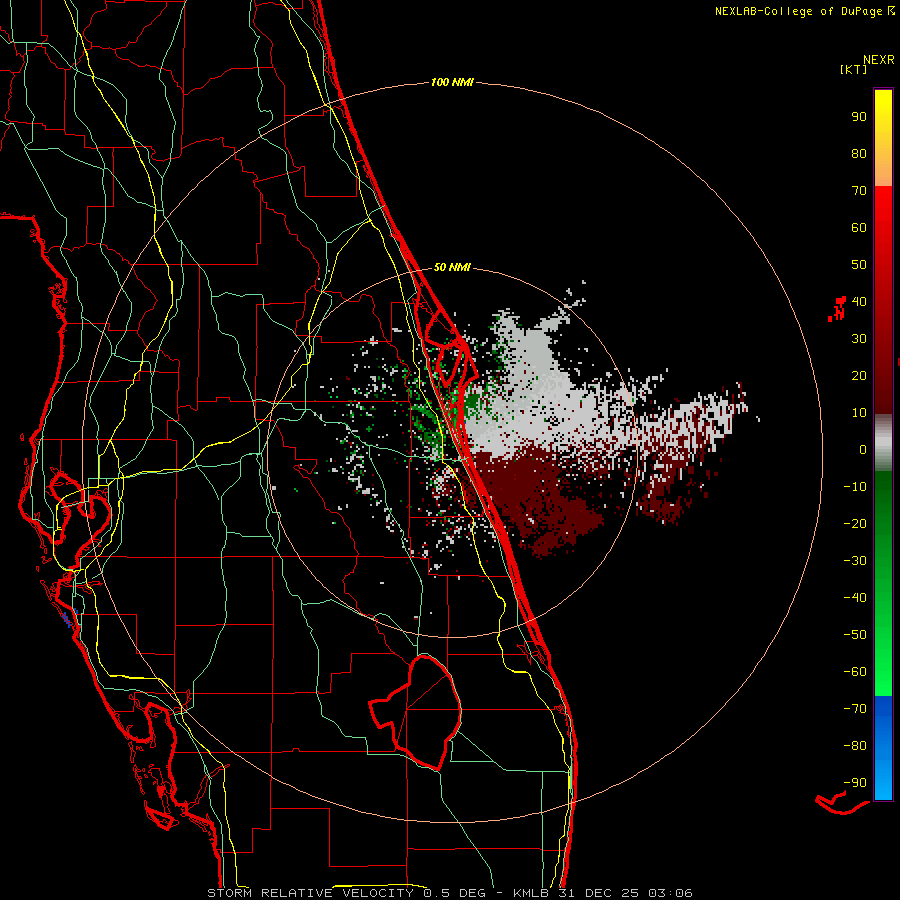
Task: Click the positive 30 scale value
Action: coord(859,339)
